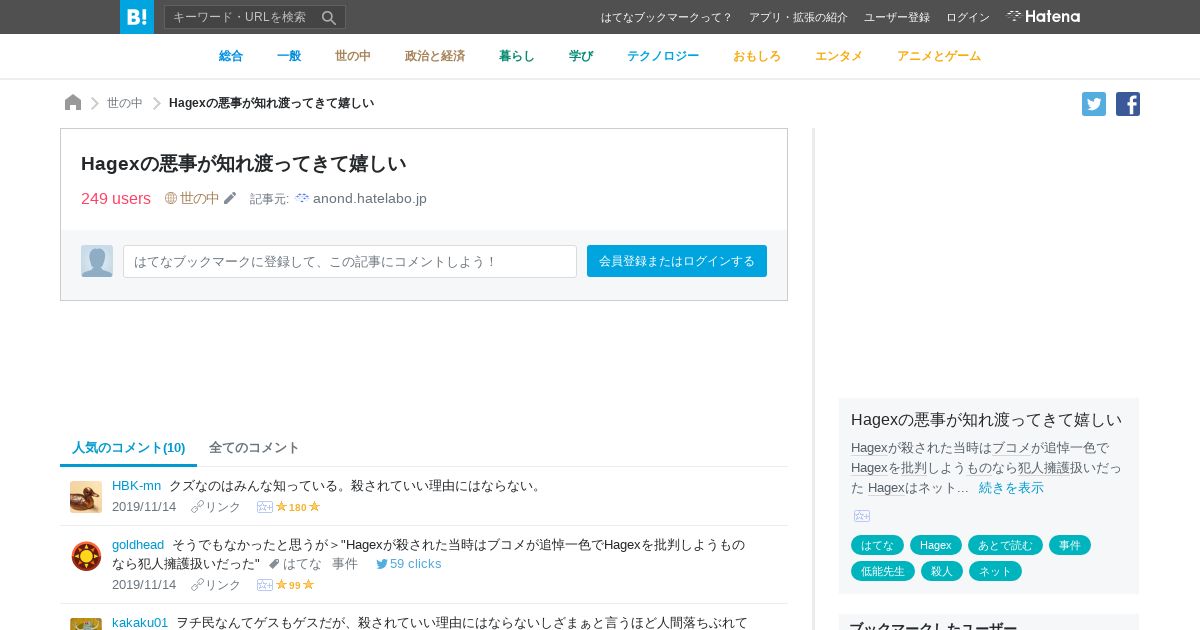Click リンク on HBK-mn's comment
The height and width of the screenshot is (630, 1200).
click(223, 507)
